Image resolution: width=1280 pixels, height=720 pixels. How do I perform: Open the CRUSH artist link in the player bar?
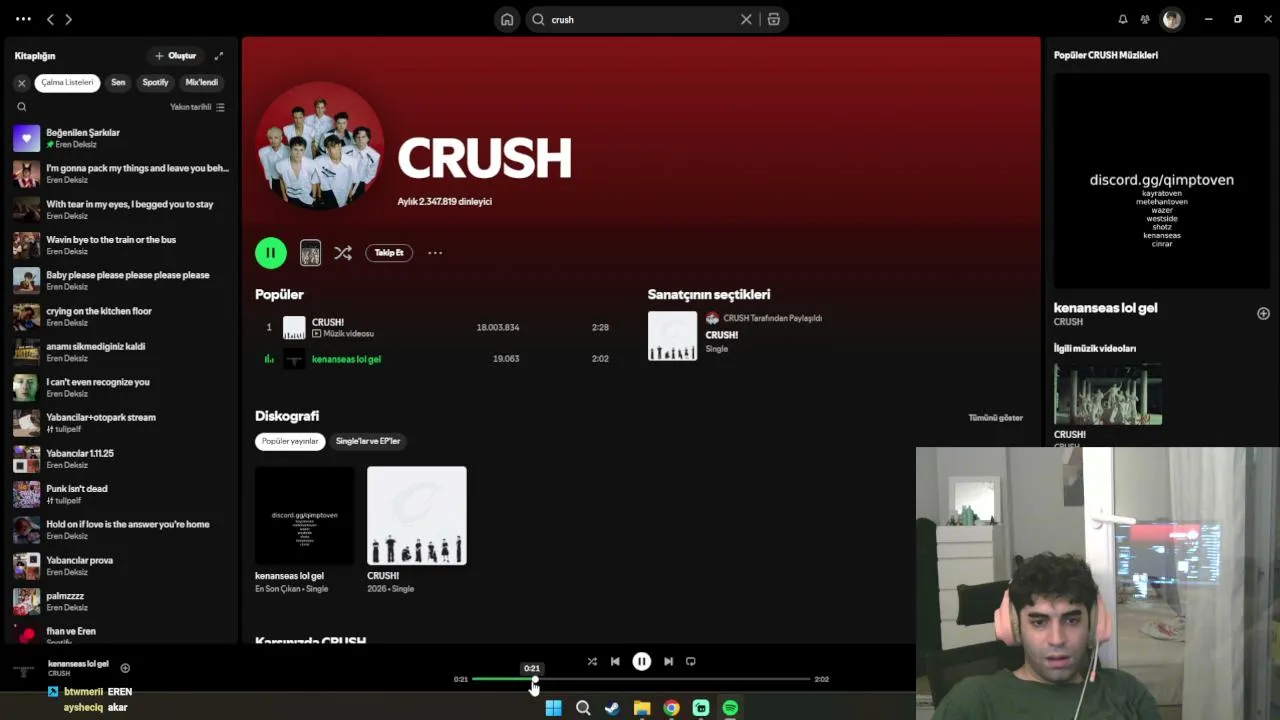coord(59,674)
